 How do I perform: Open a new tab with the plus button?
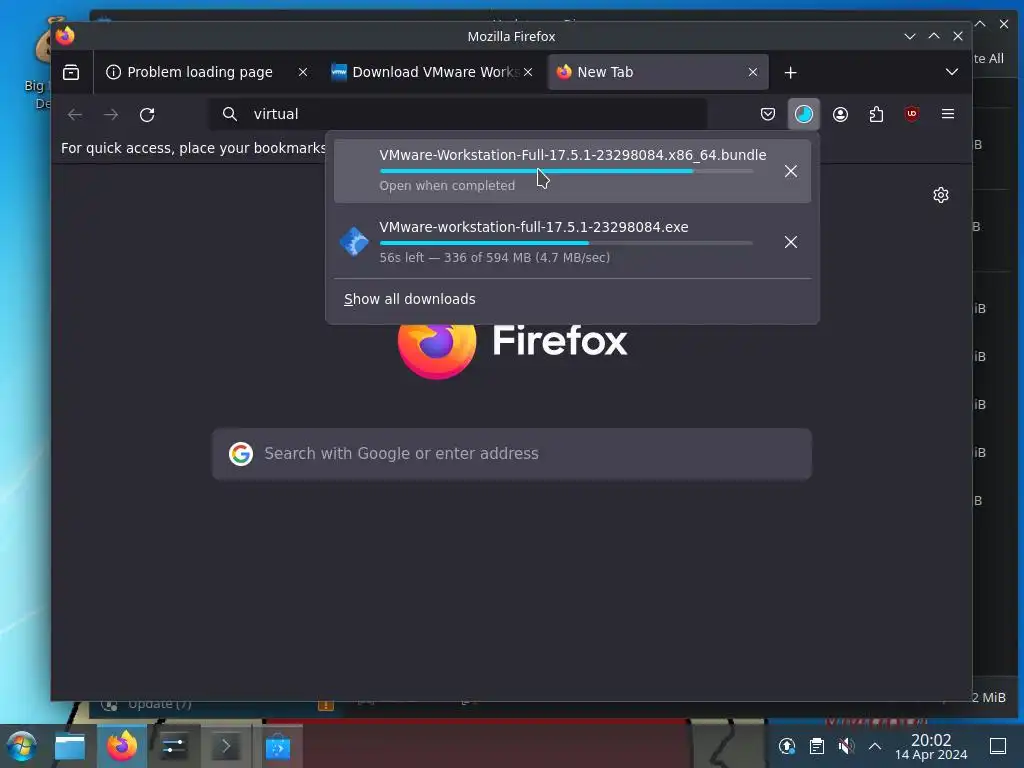tap(790, 72)
